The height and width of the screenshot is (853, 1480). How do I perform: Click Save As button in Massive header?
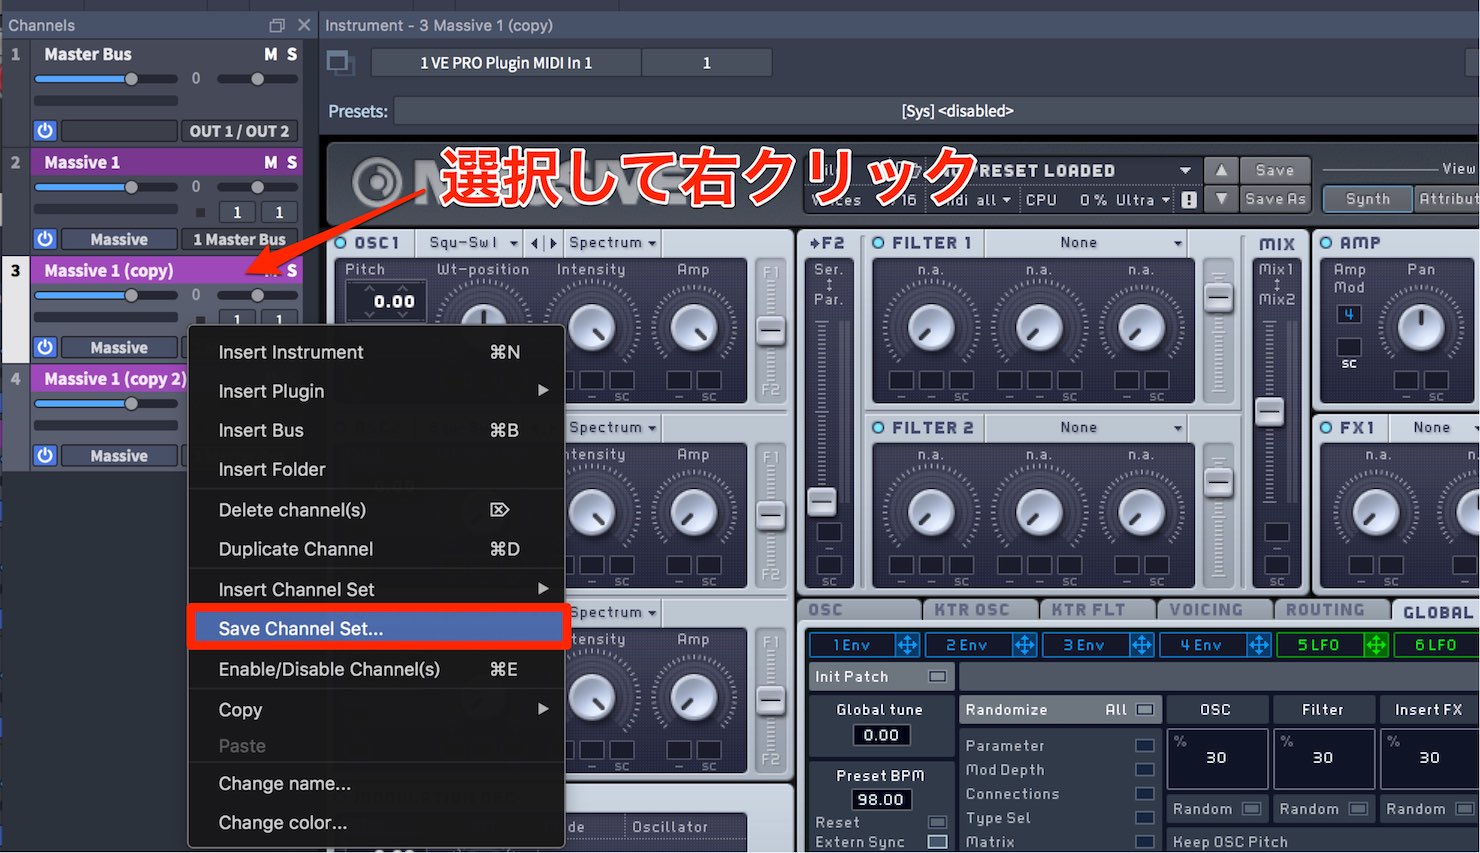pyautogui.click(x=1275, y=199)
